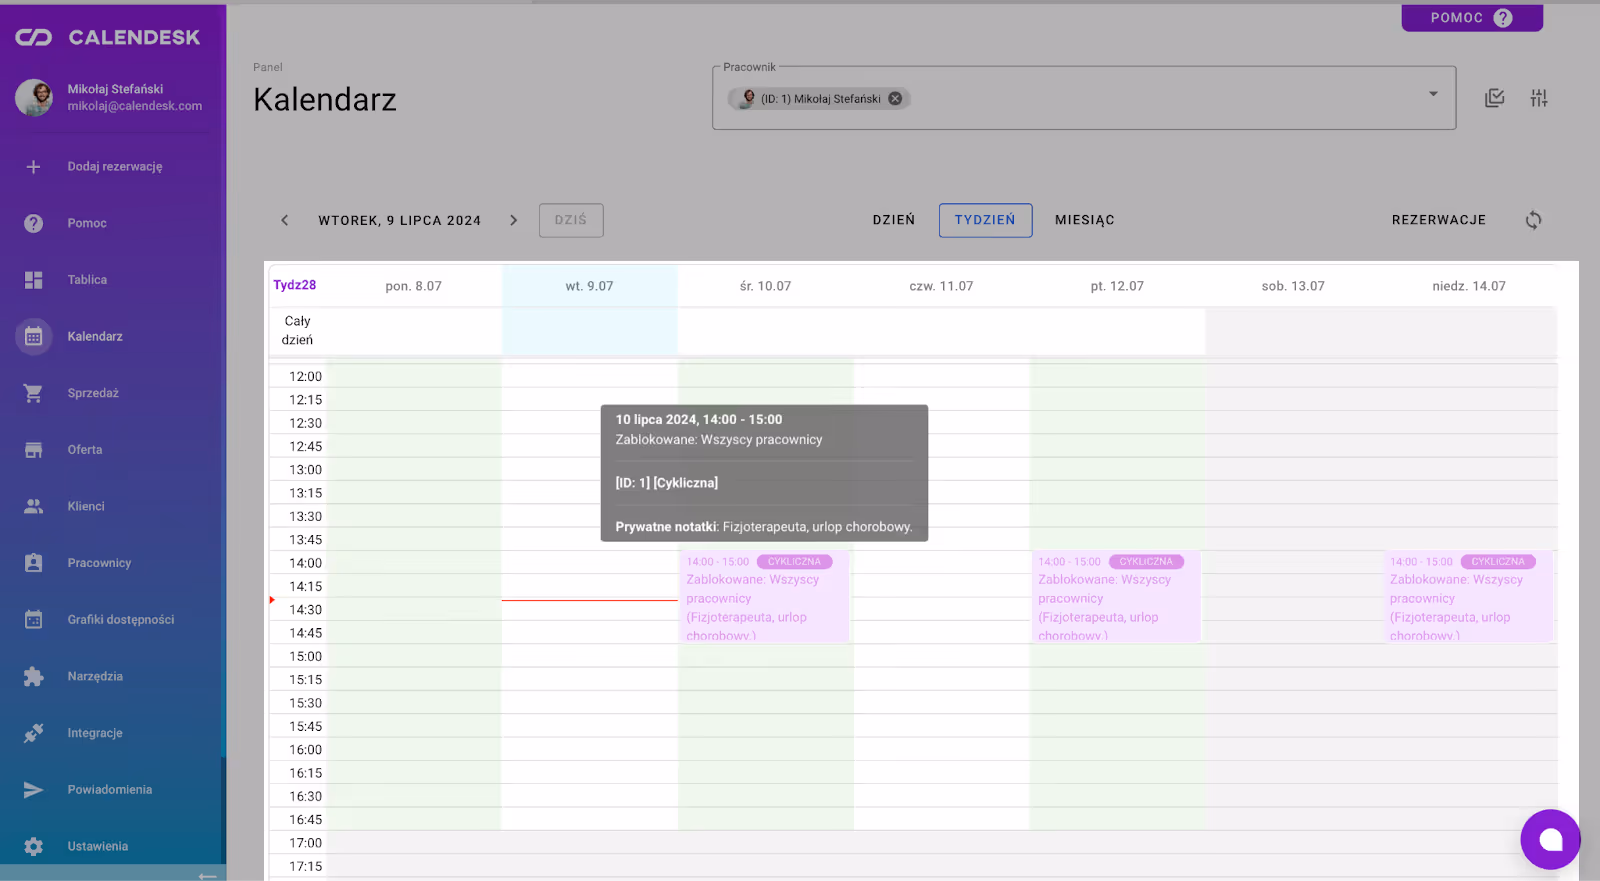Open Ustawienia gear icon
Viewport: 1600px width, 881px height.
coord(33,846)
